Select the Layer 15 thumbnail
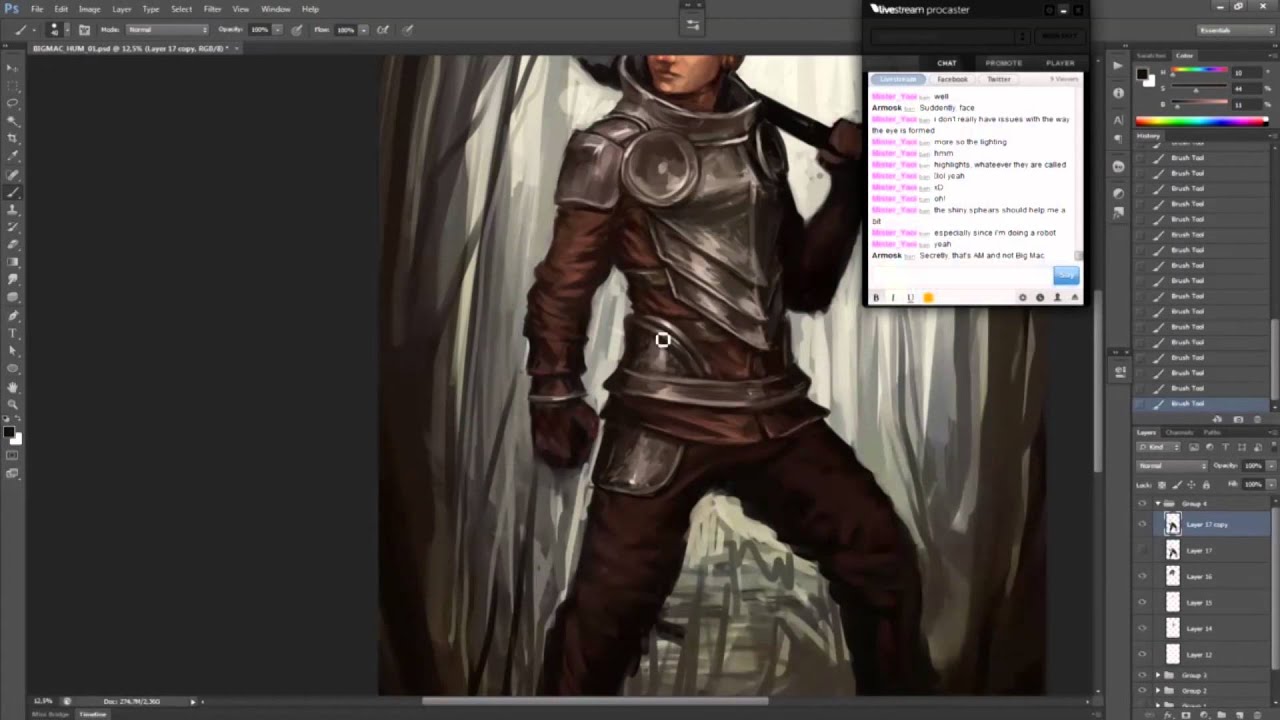 coord(1173,602)
